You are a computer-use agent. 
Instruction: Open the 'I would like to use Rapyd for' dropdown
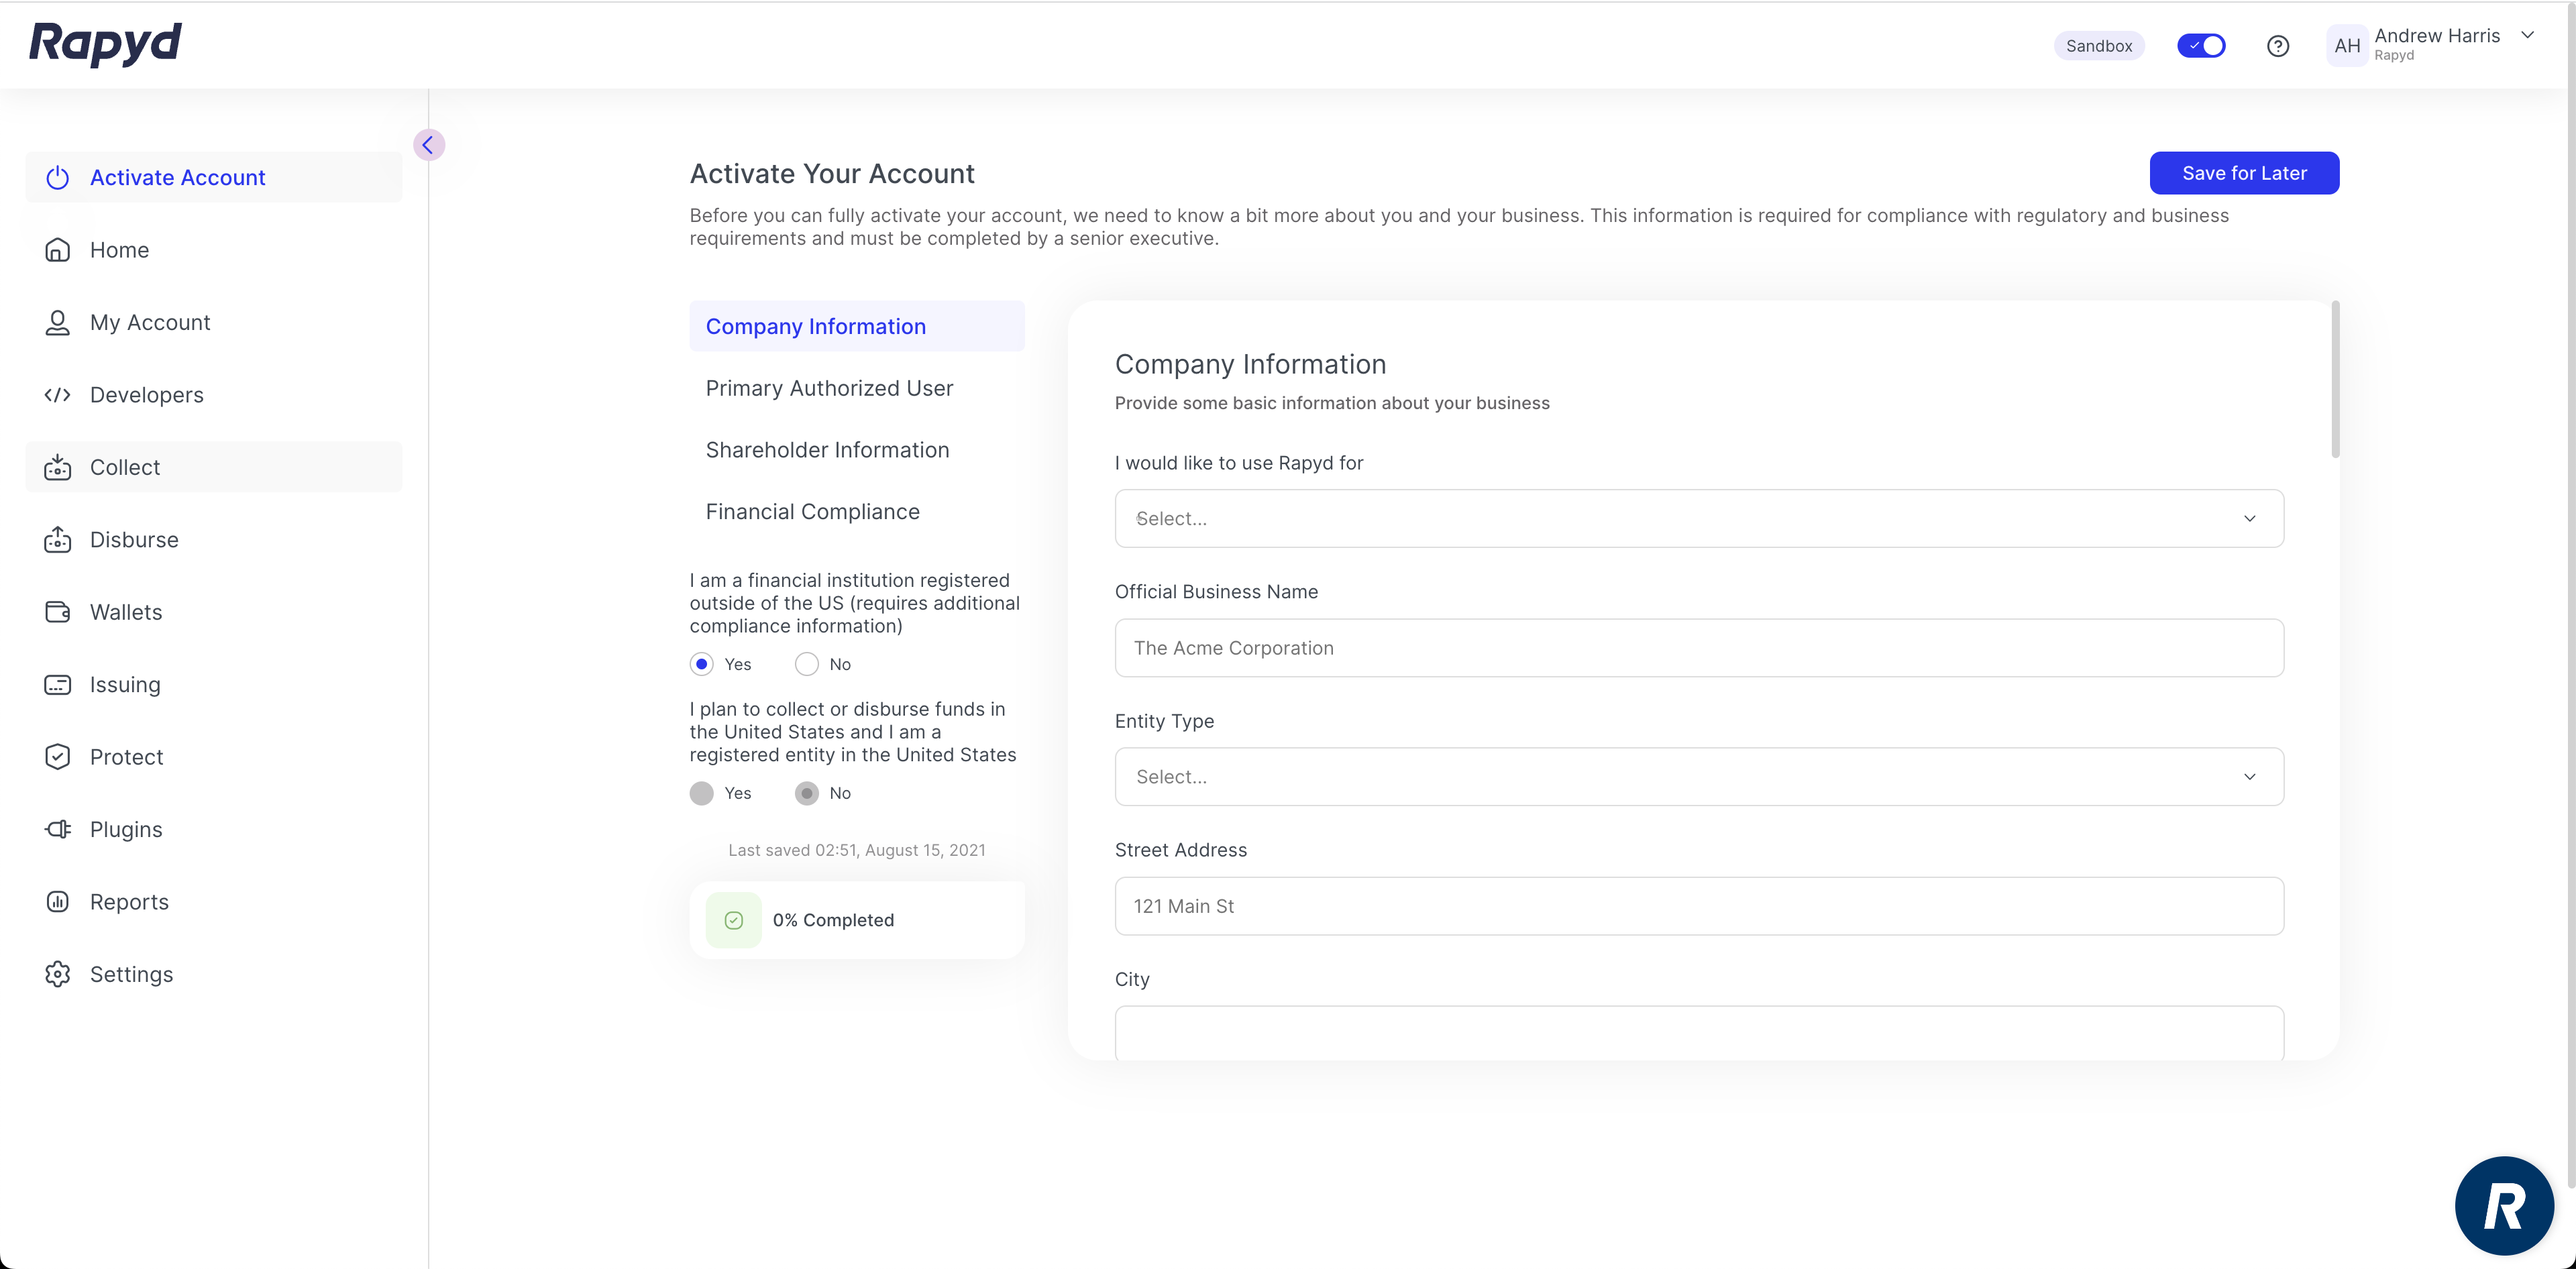(1698, 518)
